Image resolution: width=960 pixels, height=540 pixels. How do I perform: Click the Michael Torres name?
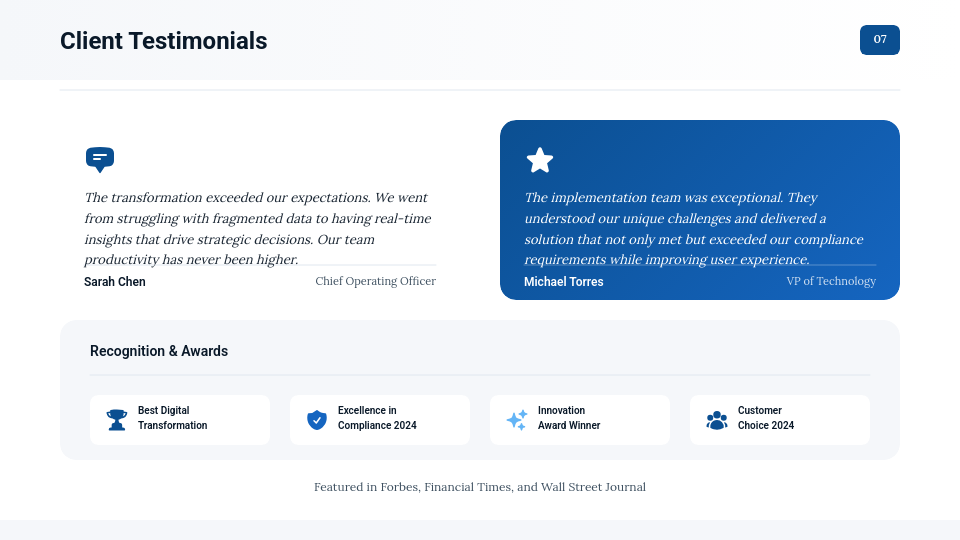564,282
